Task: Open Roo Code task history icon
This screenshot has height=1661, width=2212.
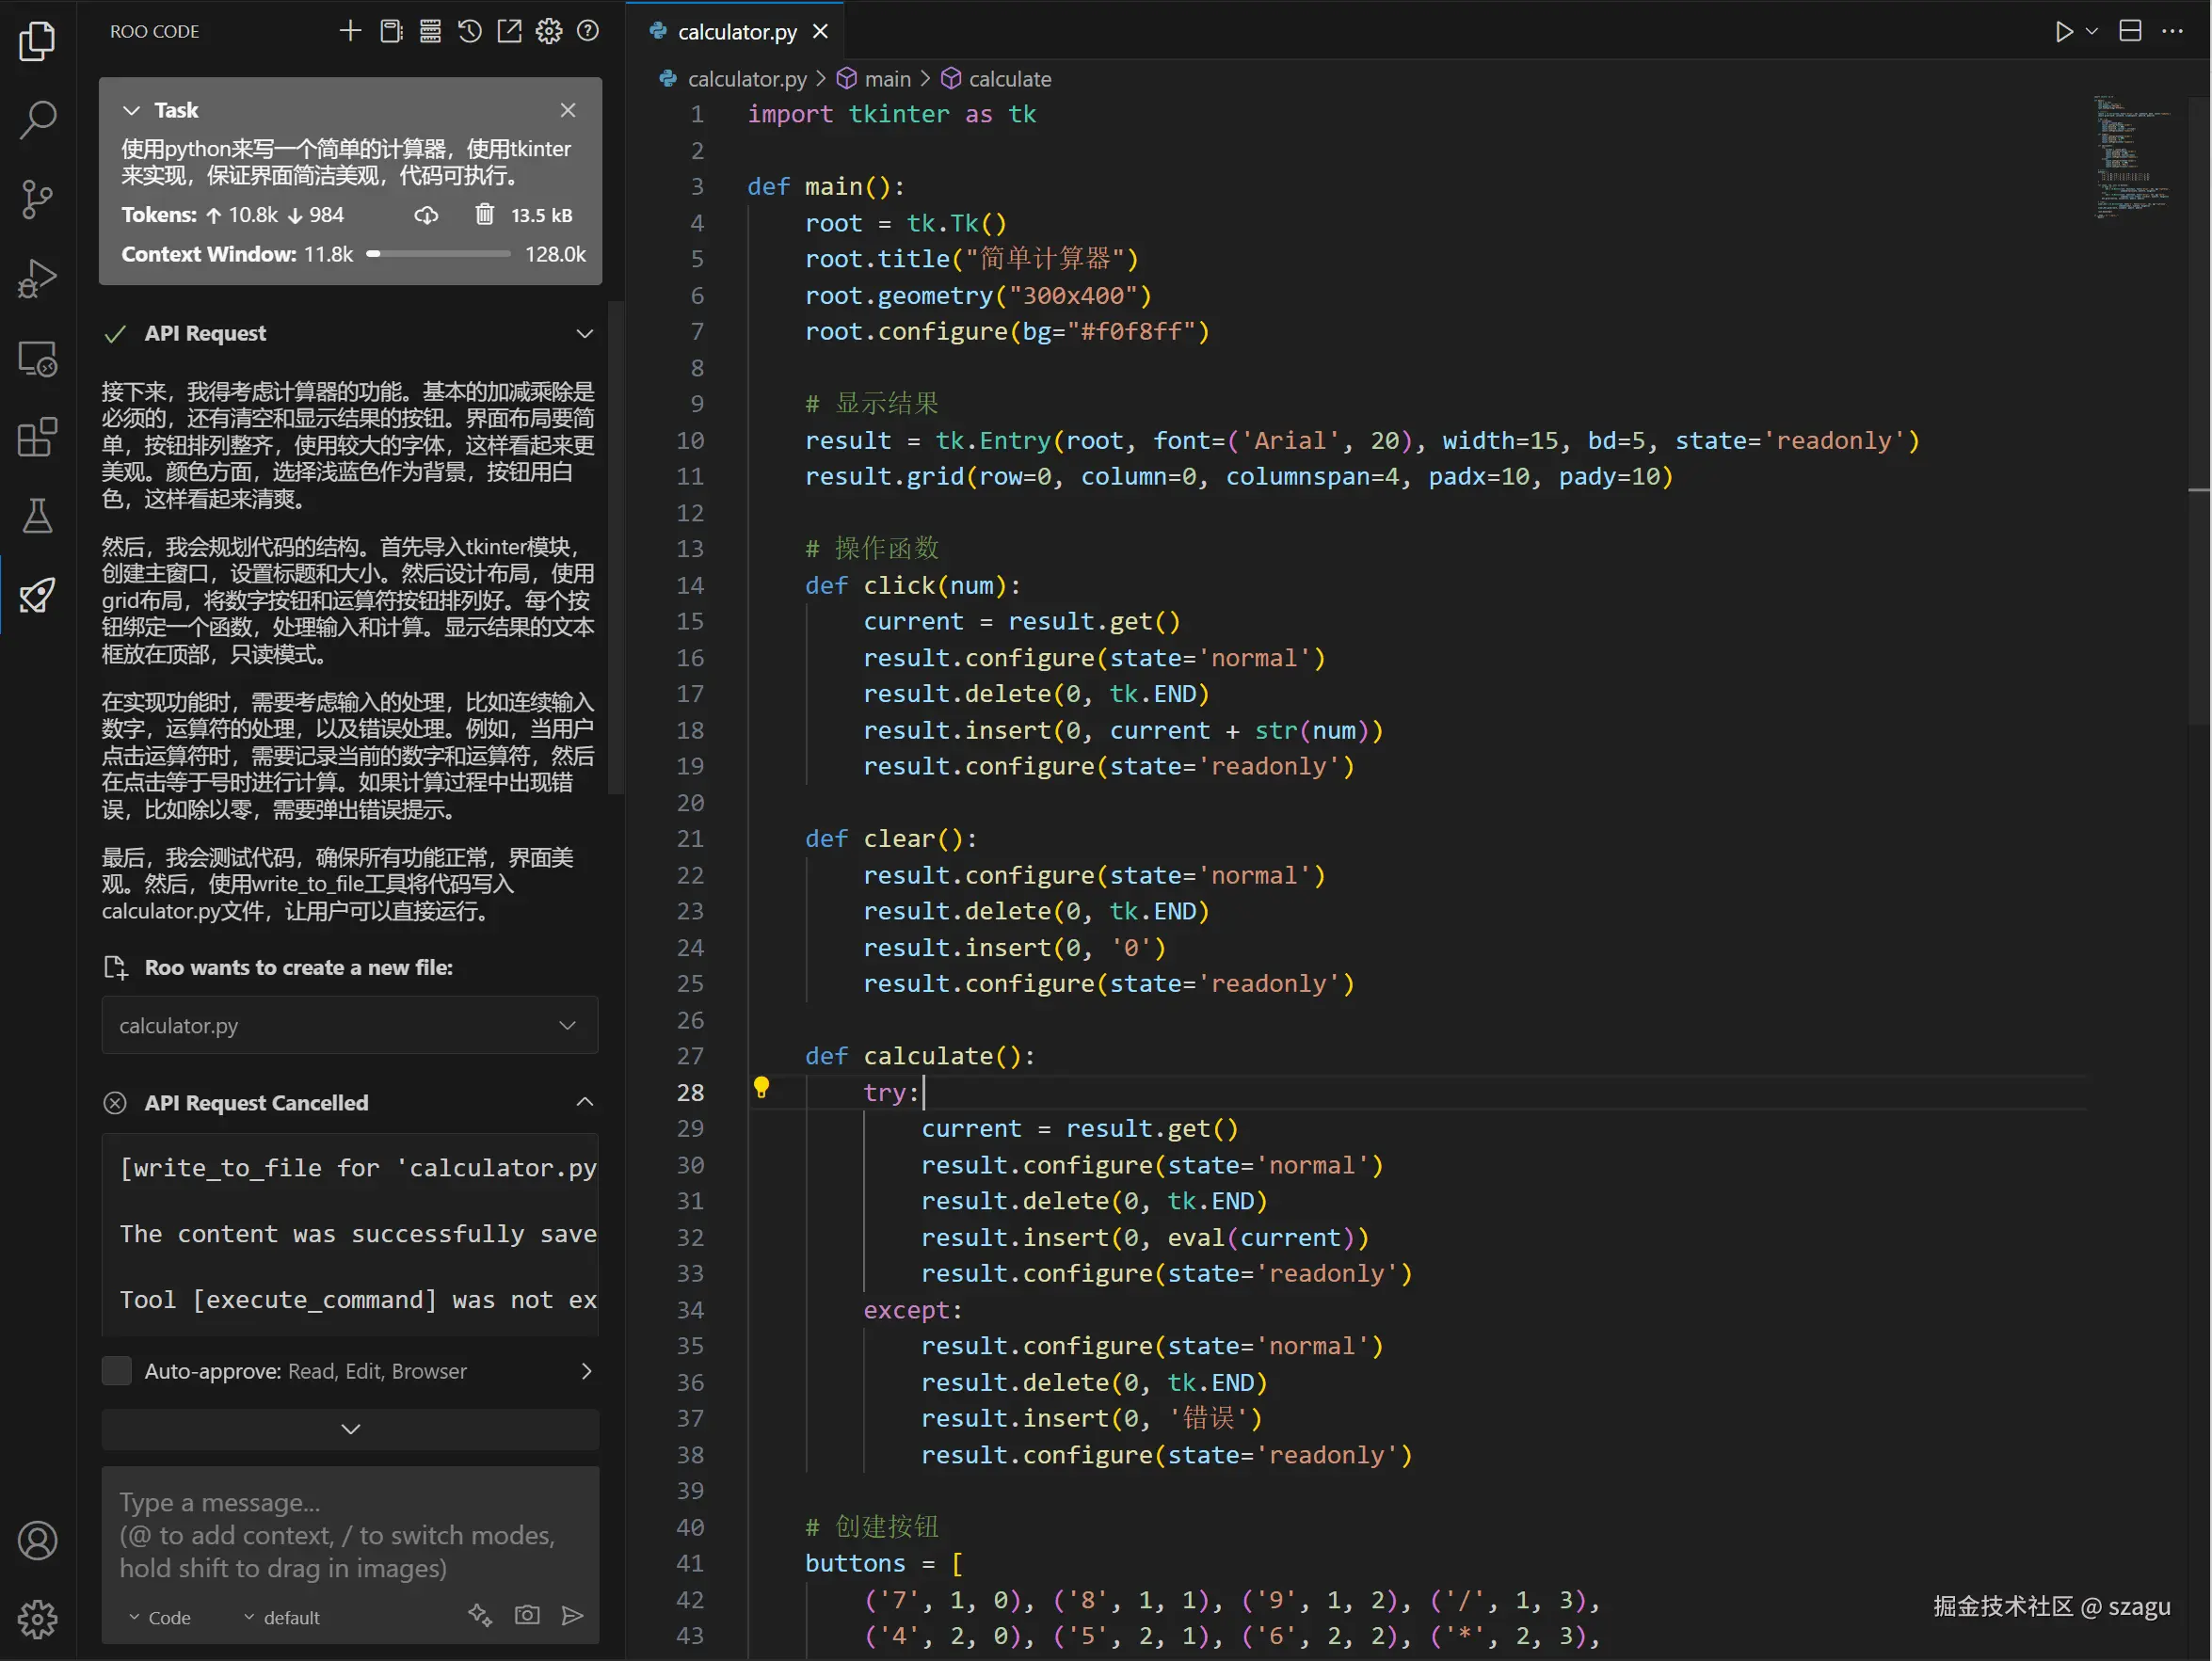Action: tap(470, 31)
